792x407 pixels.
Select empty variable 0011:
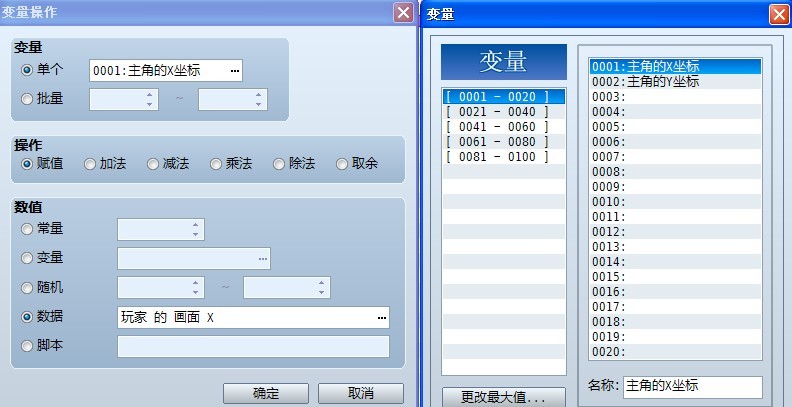tap(675, 217)
